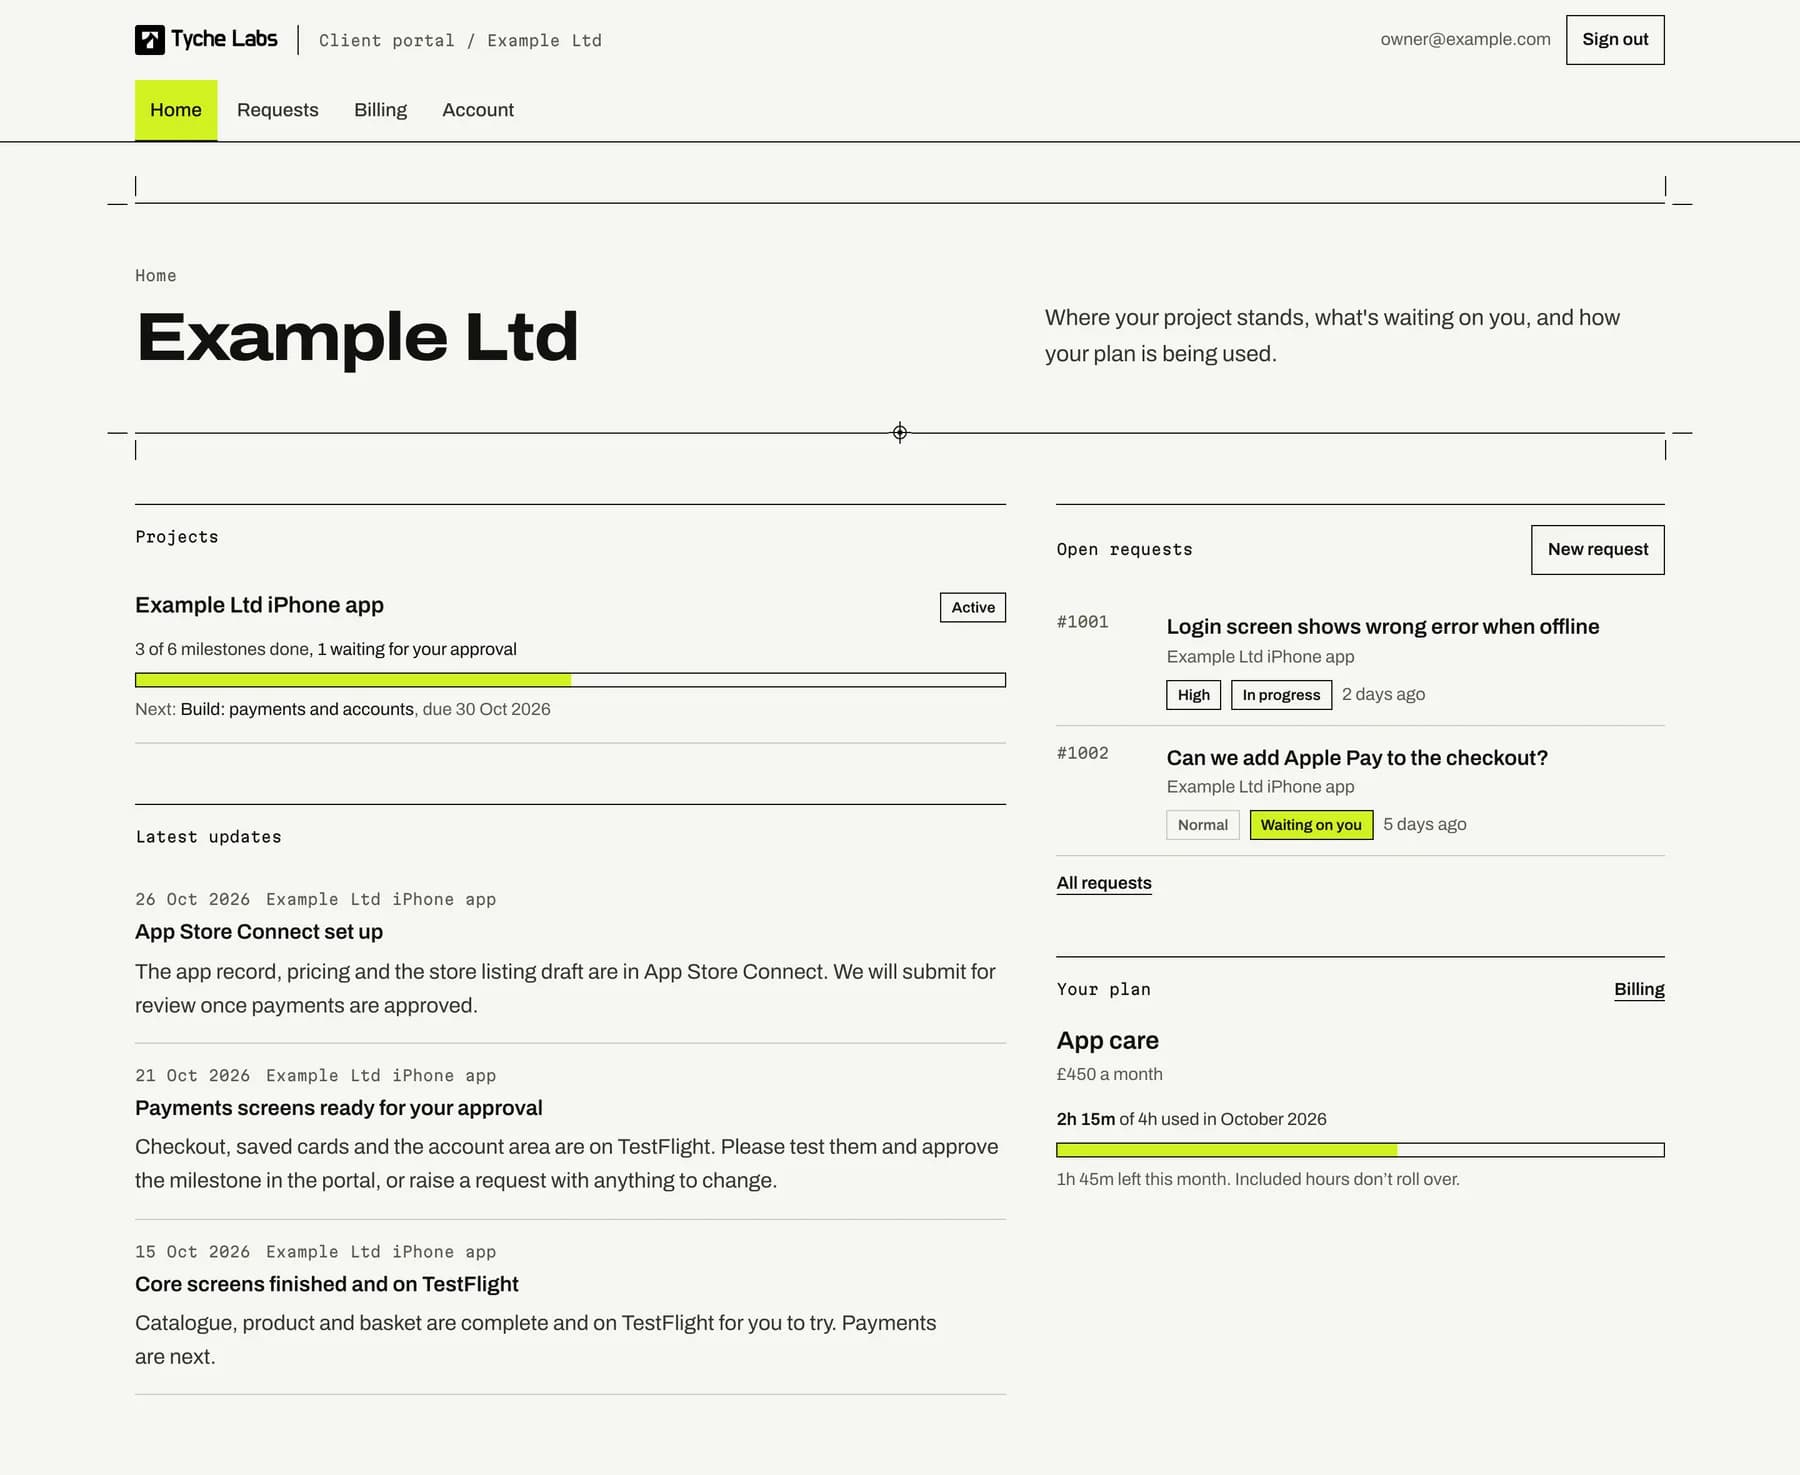Switch to the Requests tab
This screenshot has width=1800, height=1475.
(278, 110)
